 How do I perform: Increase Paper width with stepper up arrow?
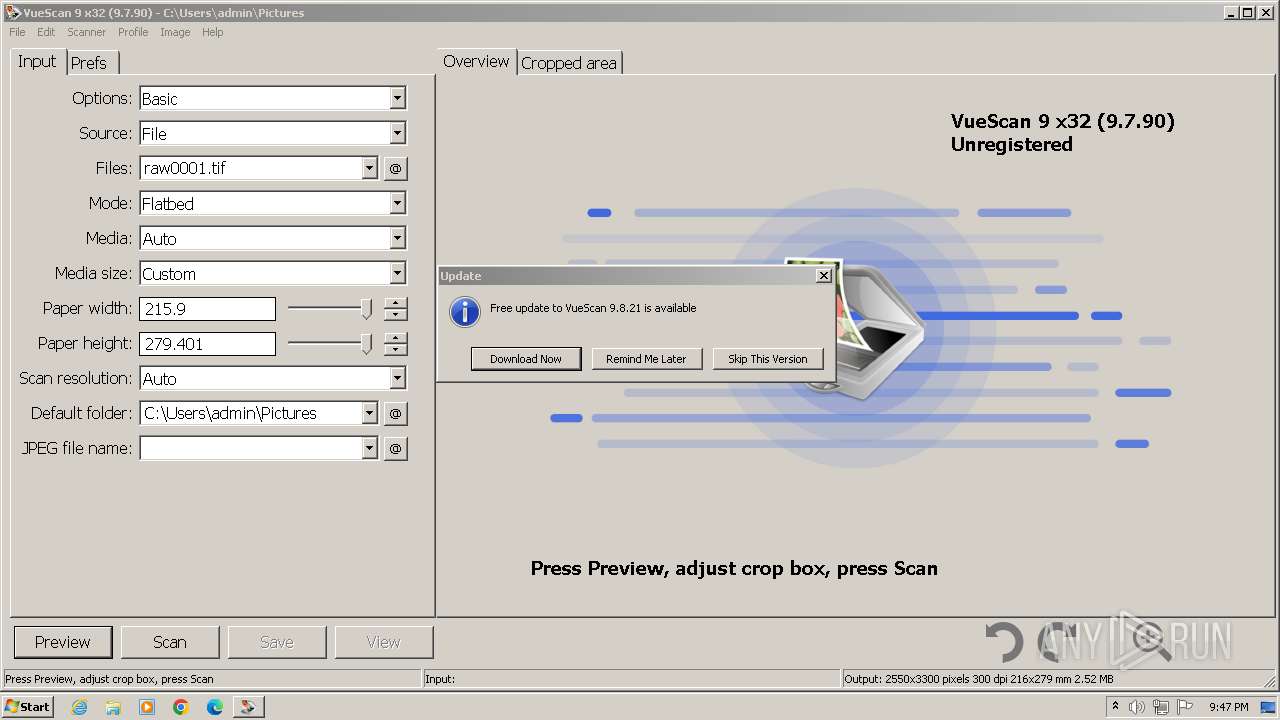click(396, 303)
